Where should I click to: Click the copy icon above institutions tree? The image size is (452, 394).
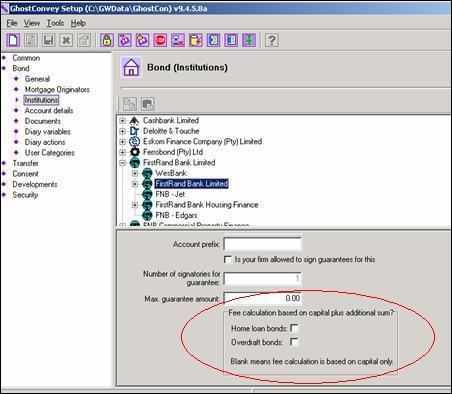pos(148,104)
